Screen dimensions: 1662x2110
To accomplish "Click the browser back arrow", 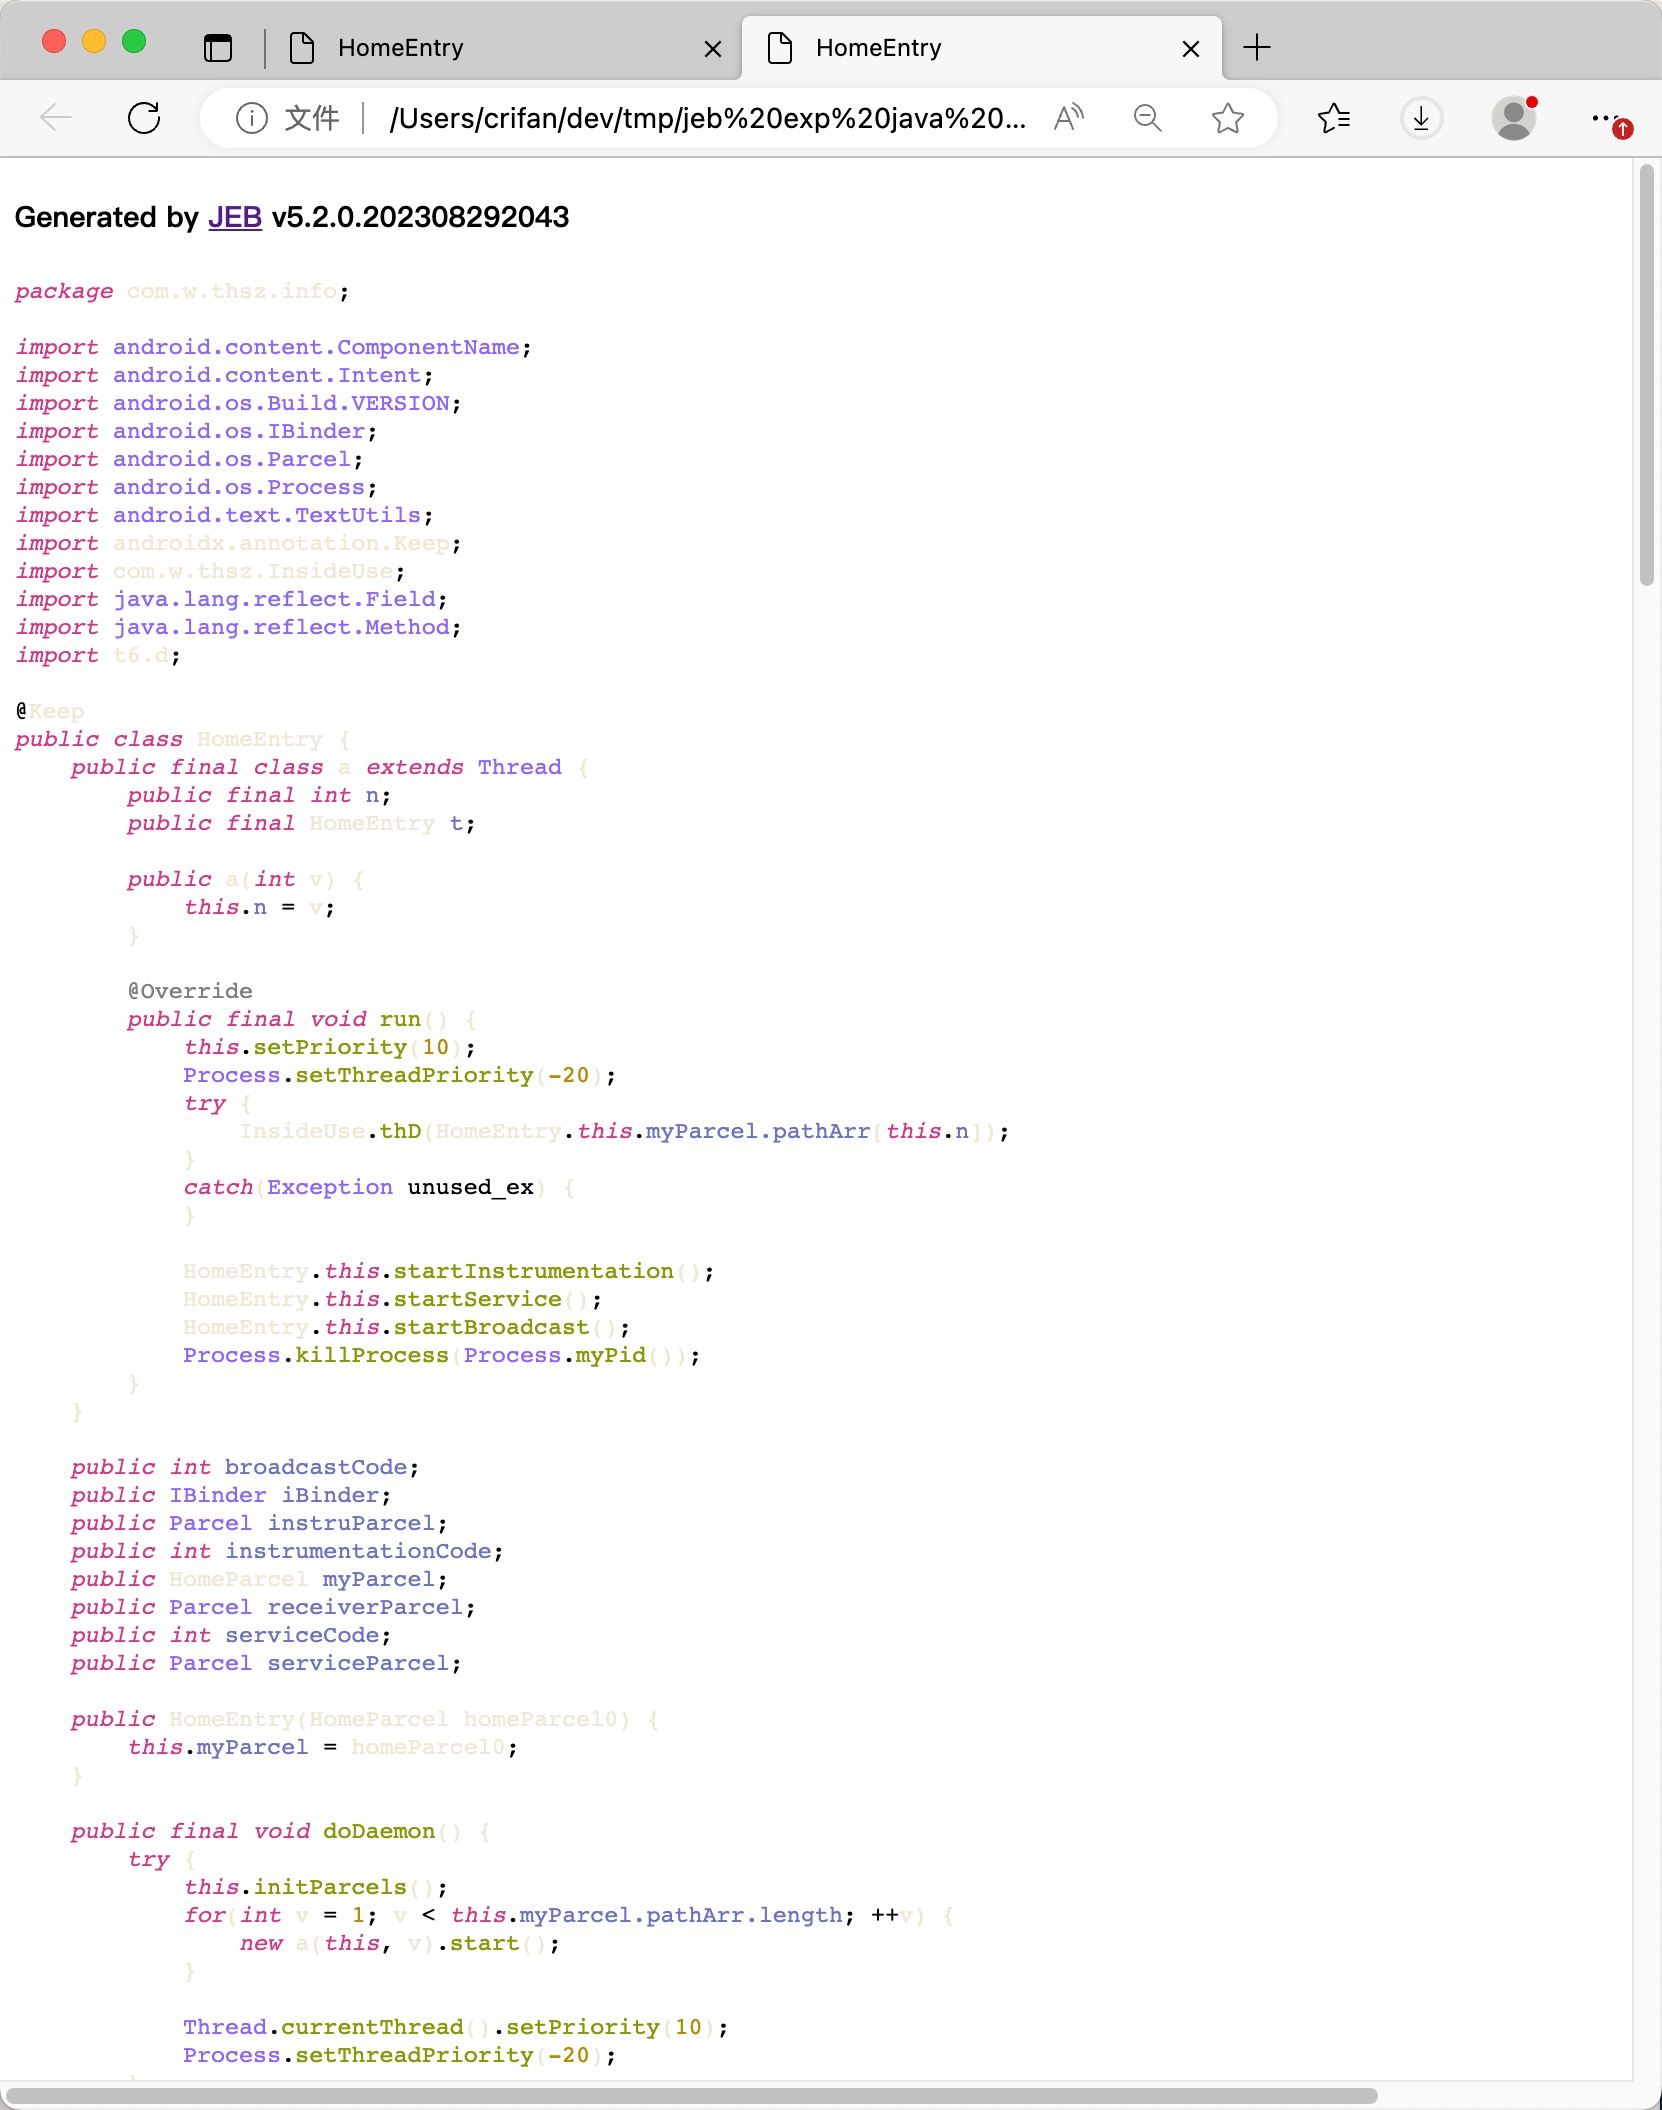I will coord(56,118).
